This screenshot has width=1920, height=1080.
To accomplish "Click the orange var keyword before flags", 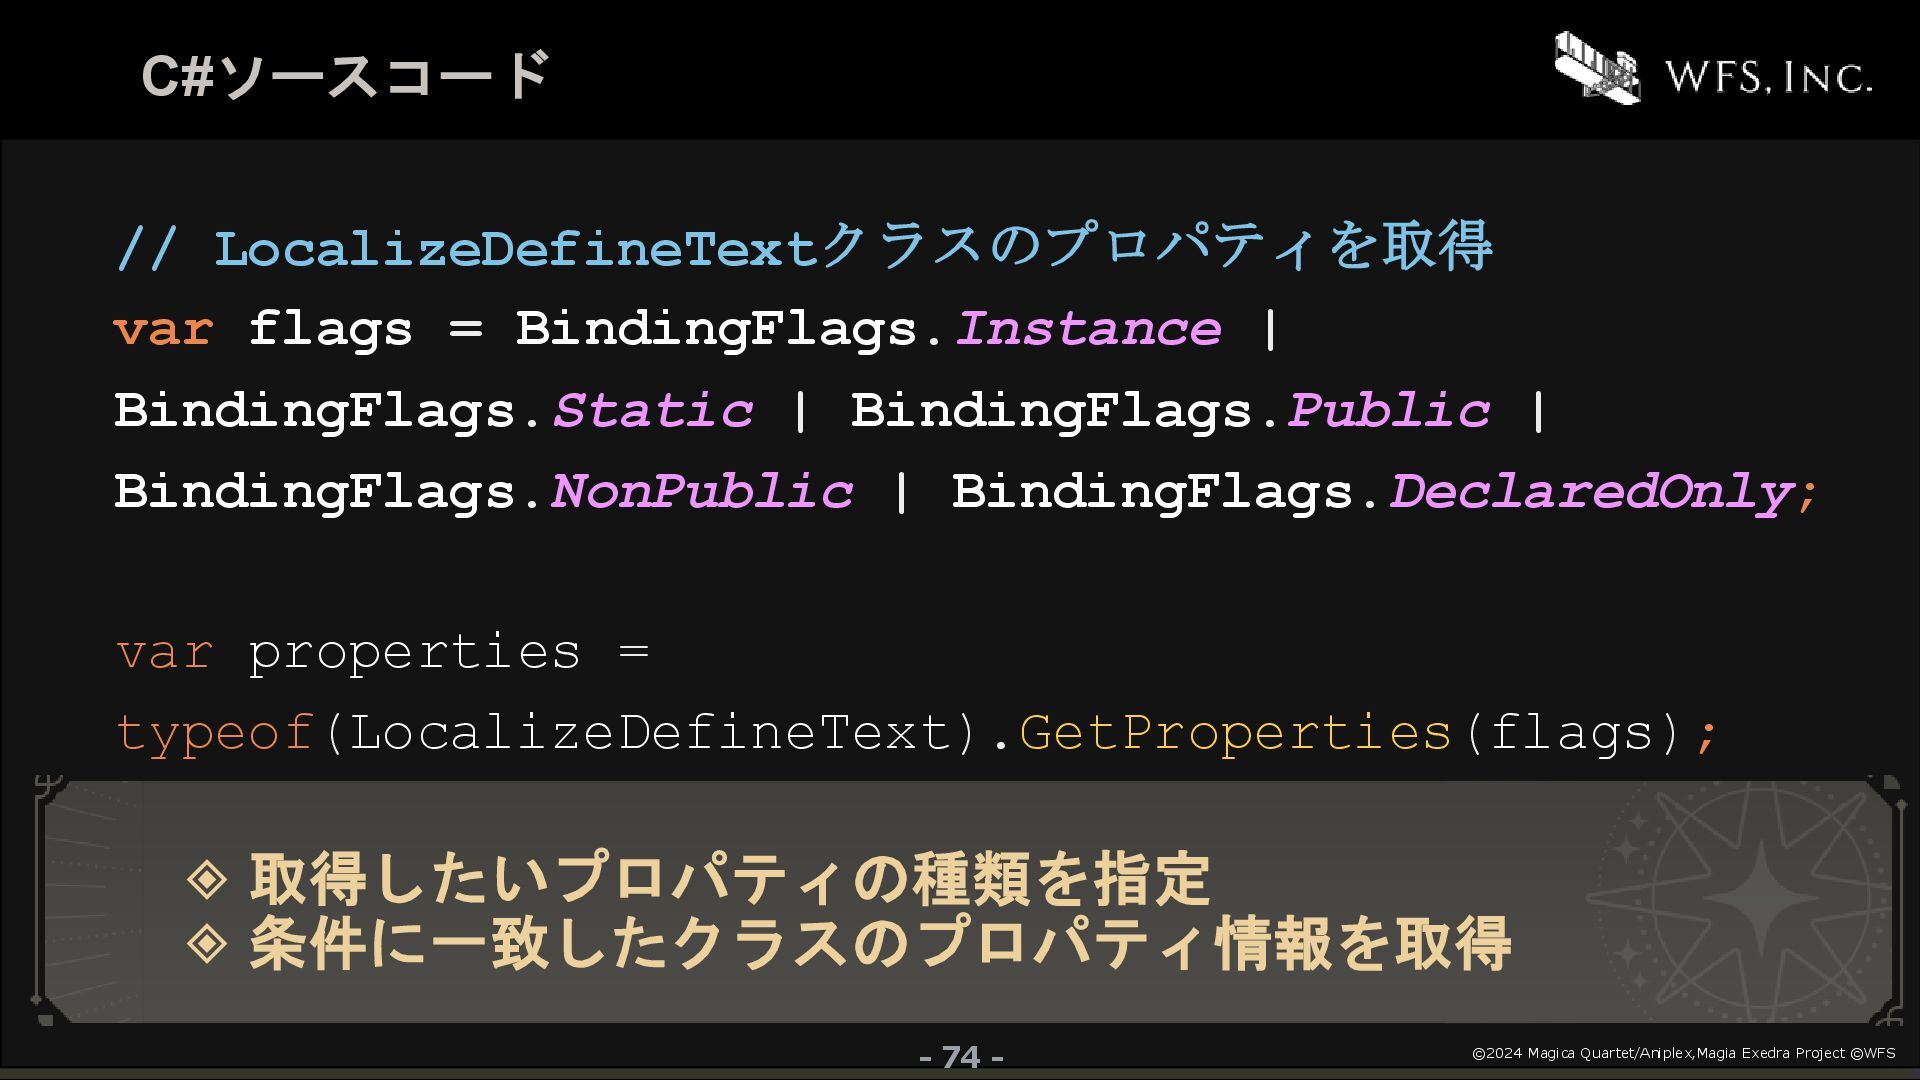I will [x=164, y=330].
